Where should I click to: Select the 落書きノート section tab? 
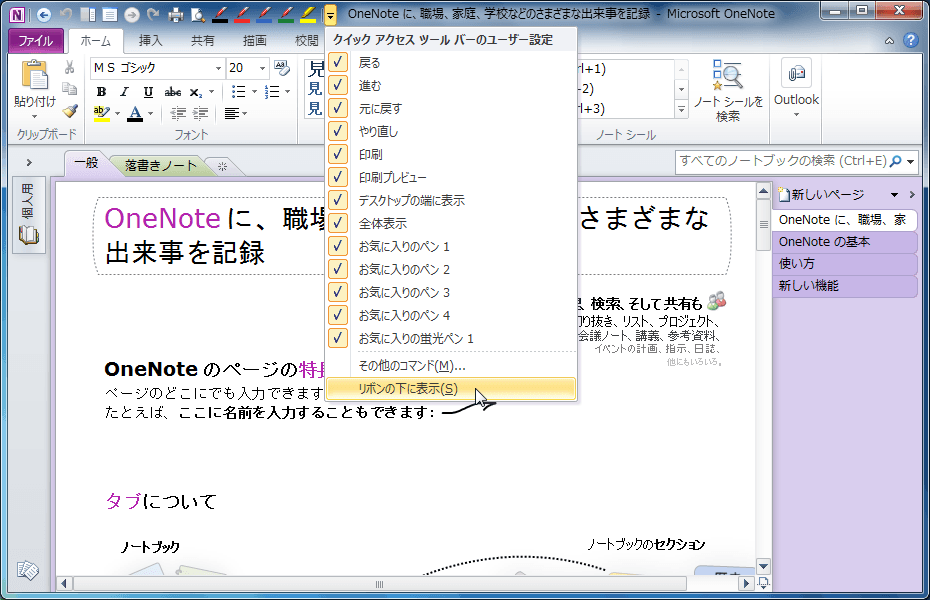161,165
